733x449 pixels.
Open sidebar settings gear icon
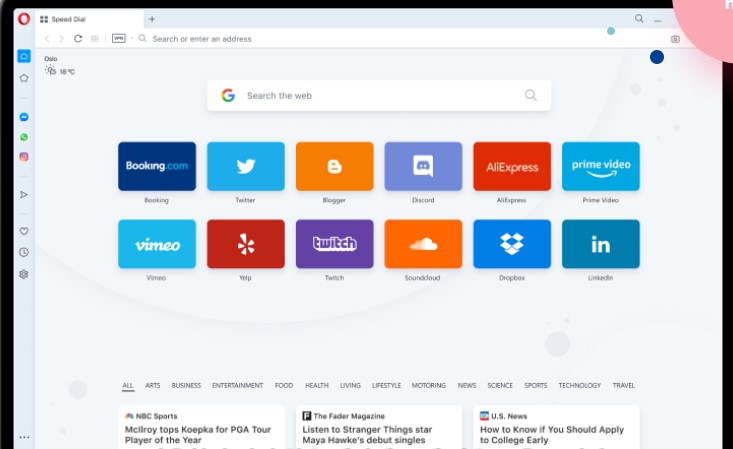[x=24, y=274]
